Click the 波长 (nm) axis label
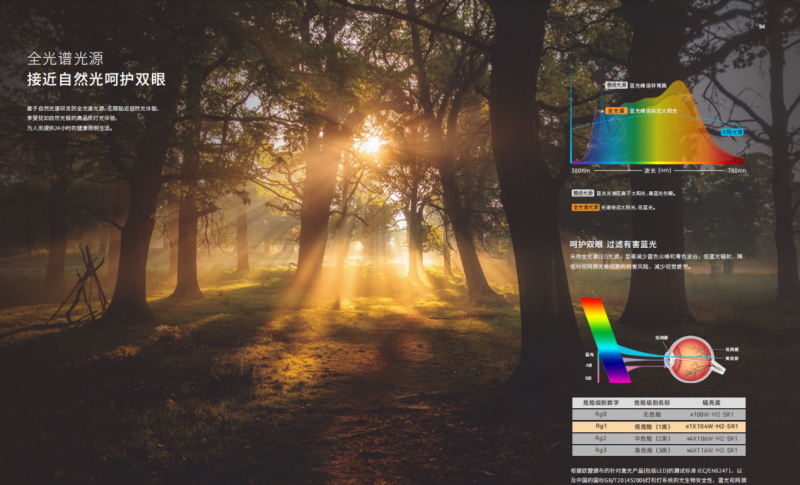Screen dimensions: 800x485 point(657,171)
